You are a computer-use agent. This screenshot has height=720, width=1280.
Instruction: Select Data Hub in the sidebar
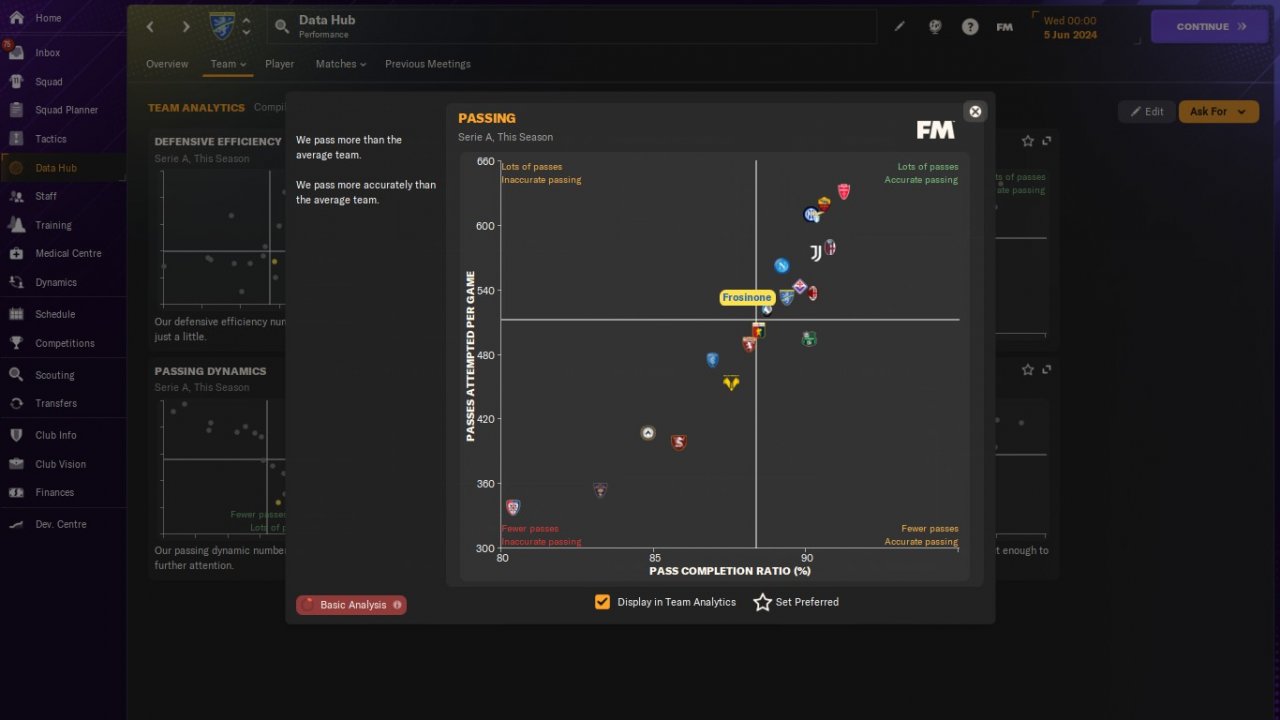tap(63, 168)
